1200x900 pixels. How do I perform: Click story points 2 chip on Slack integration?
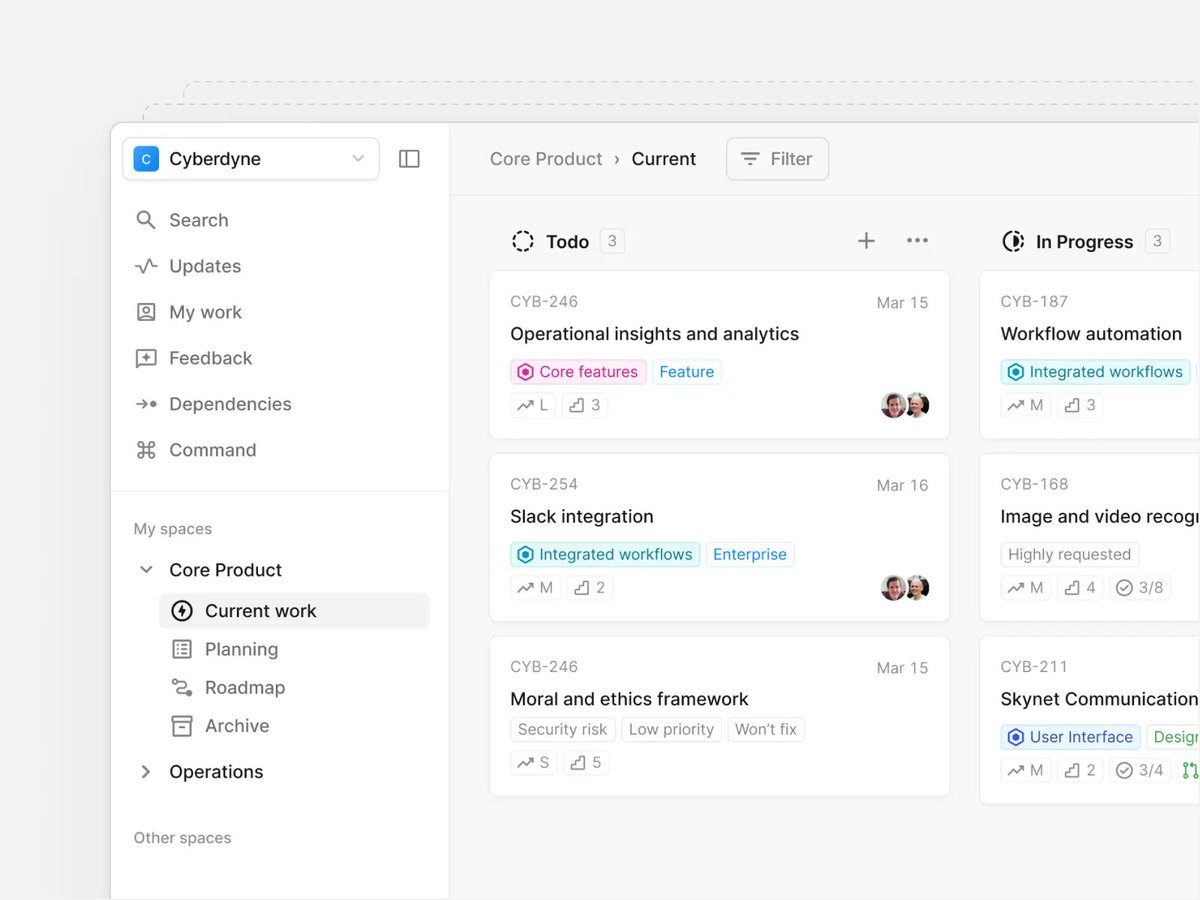click(x=590, y=588)
